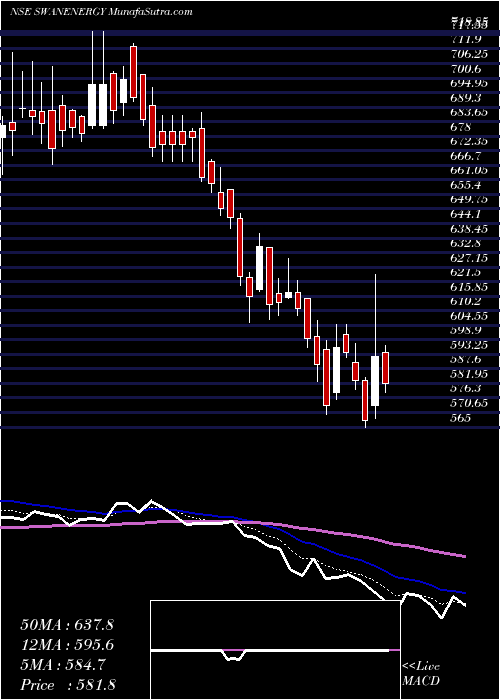This screenshot has width=500, height=700.
Task: Click the 570.65 price label
Action: 471,403
